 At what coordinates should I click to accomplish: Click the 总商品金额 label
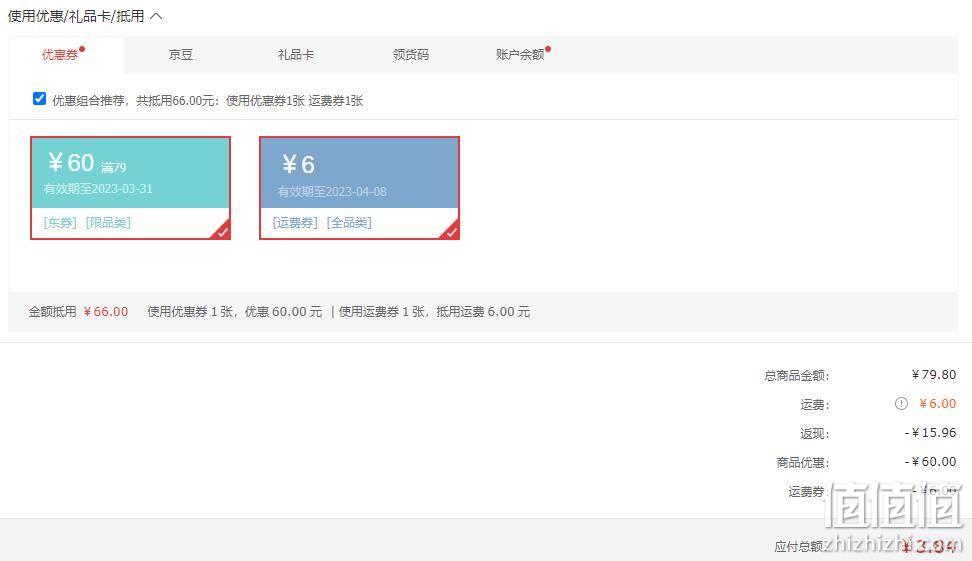click(797, 376)
